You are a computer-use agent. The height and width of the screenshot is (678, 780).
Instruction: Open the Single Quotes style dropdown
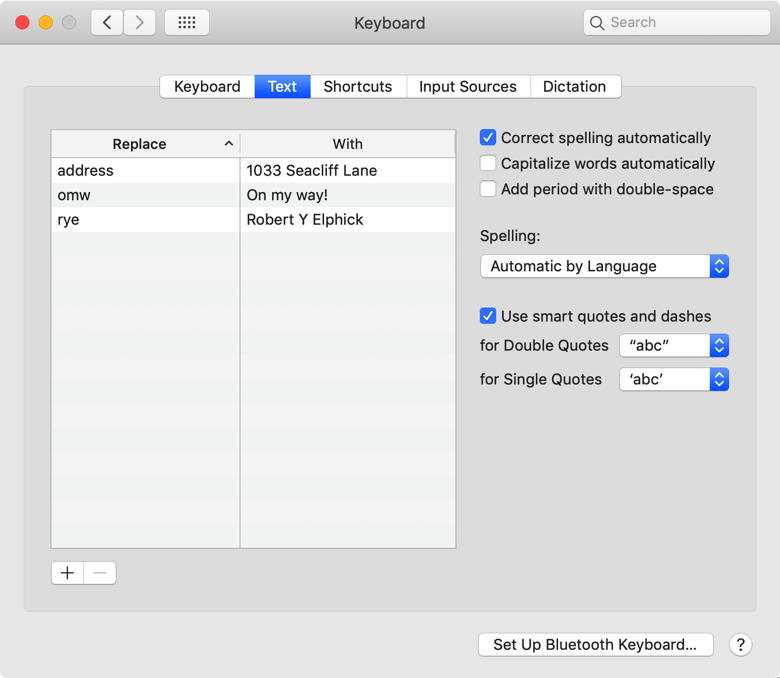tap(673, 379)
